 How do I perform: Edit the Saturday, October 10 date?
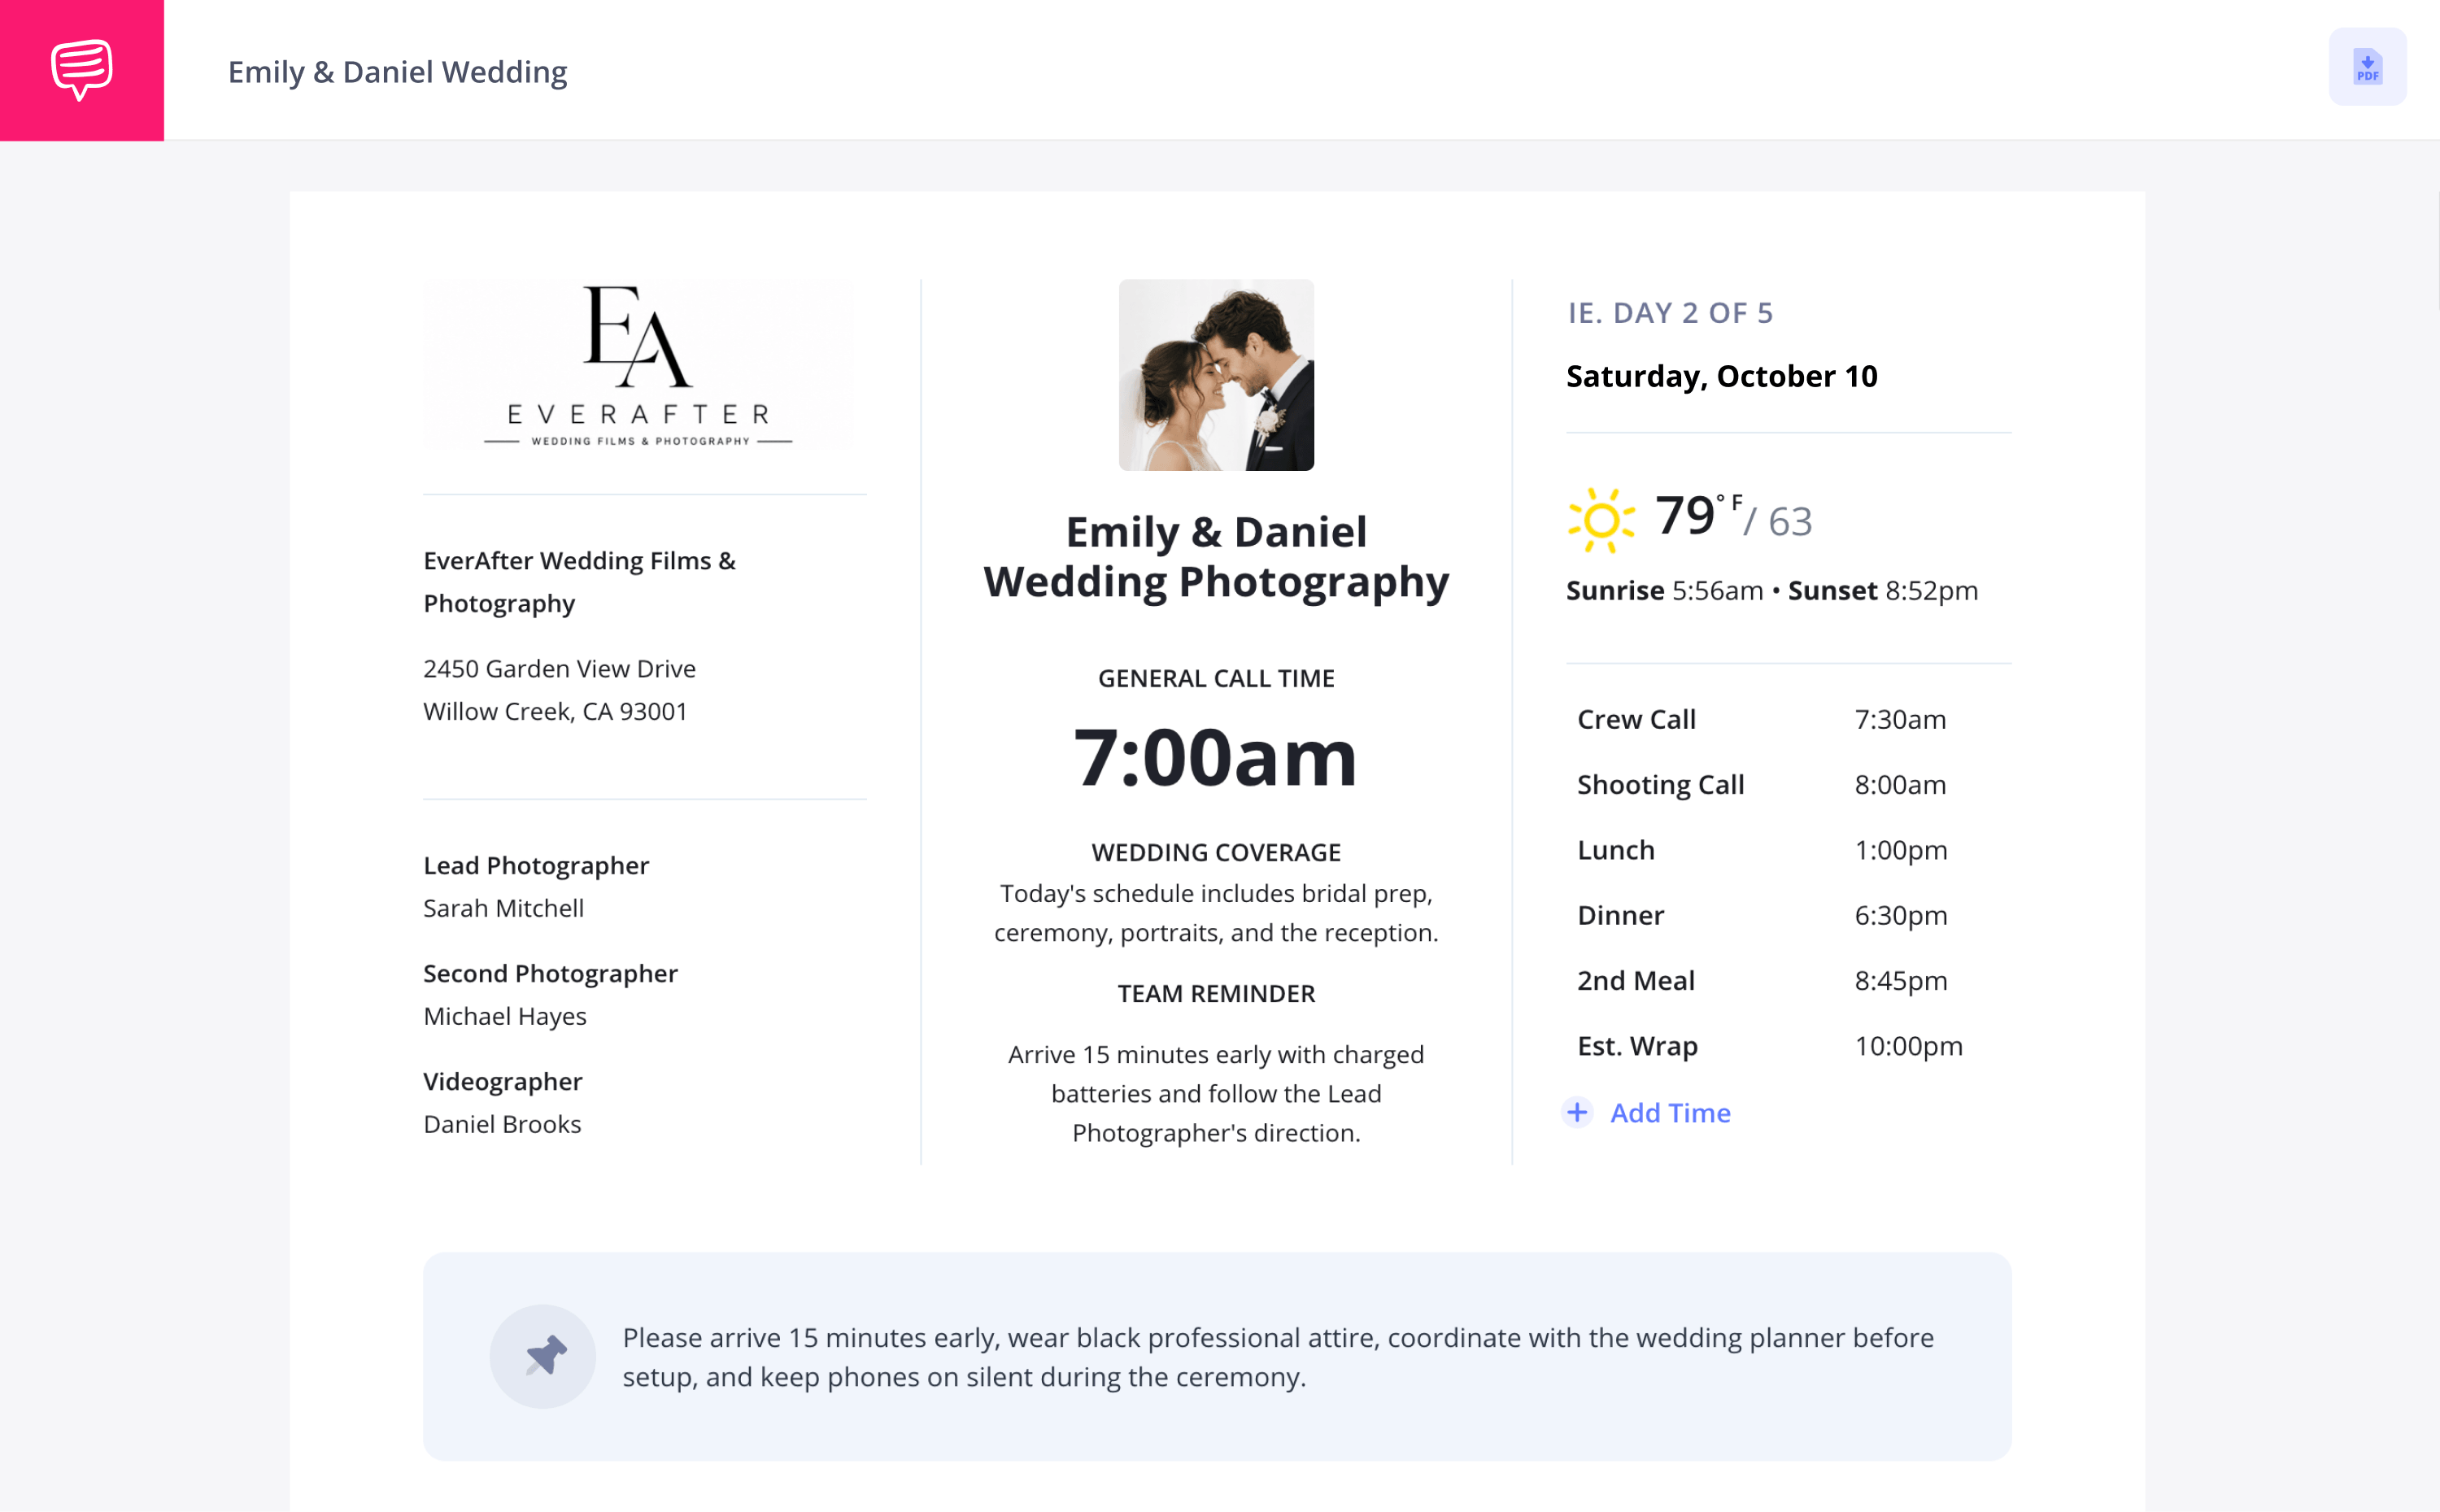click(x=1721, y=376)
